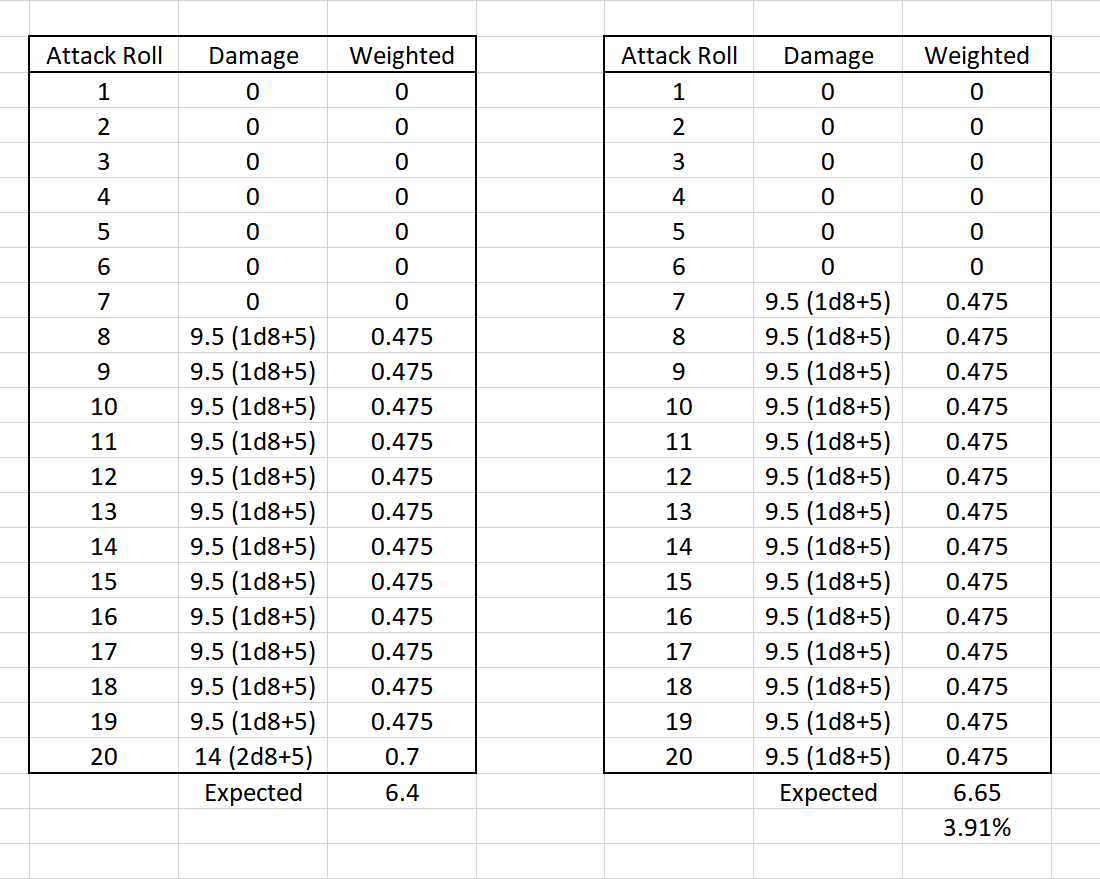The width and height of the screenshot is (1100, 879).
Task: Click the Expected label under right table
Action: 828,792
